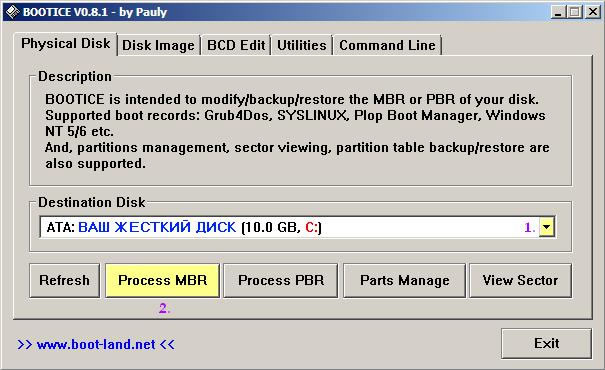Click the 'Supported boot records' description line
The width and height of the screenshot is (605, 370).
pos(295,115)
